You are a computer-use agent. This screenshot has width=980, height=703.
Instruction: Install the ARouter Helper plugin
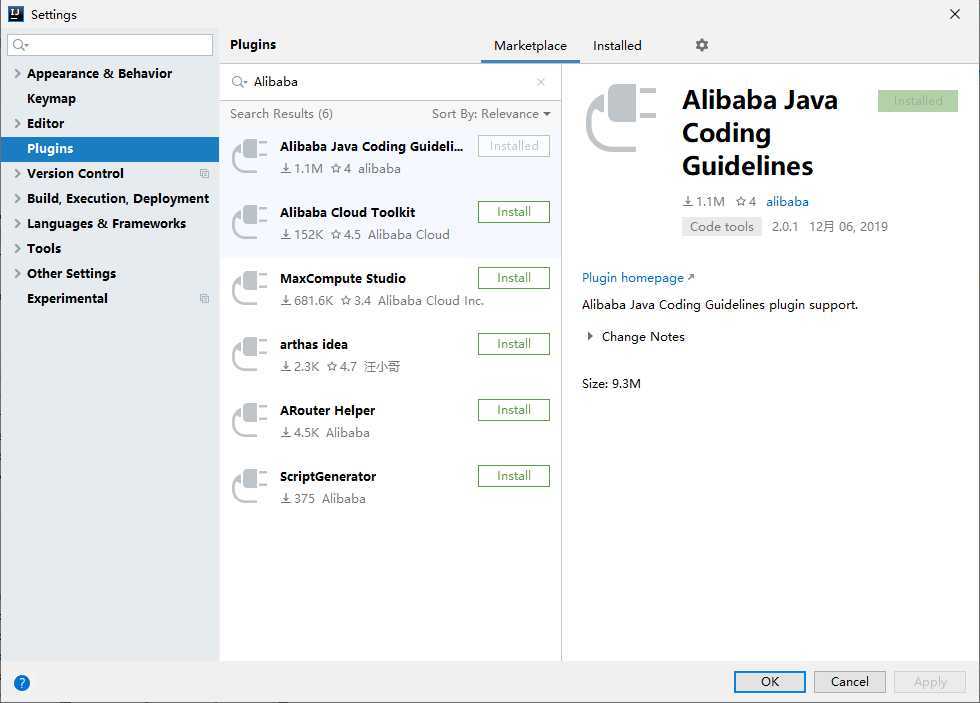[514, 410]
